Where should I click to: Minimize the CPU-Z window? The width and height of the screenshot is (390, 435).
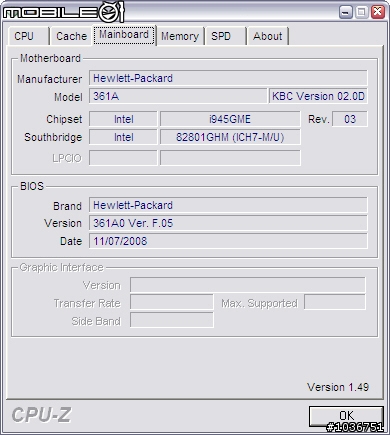346,13
